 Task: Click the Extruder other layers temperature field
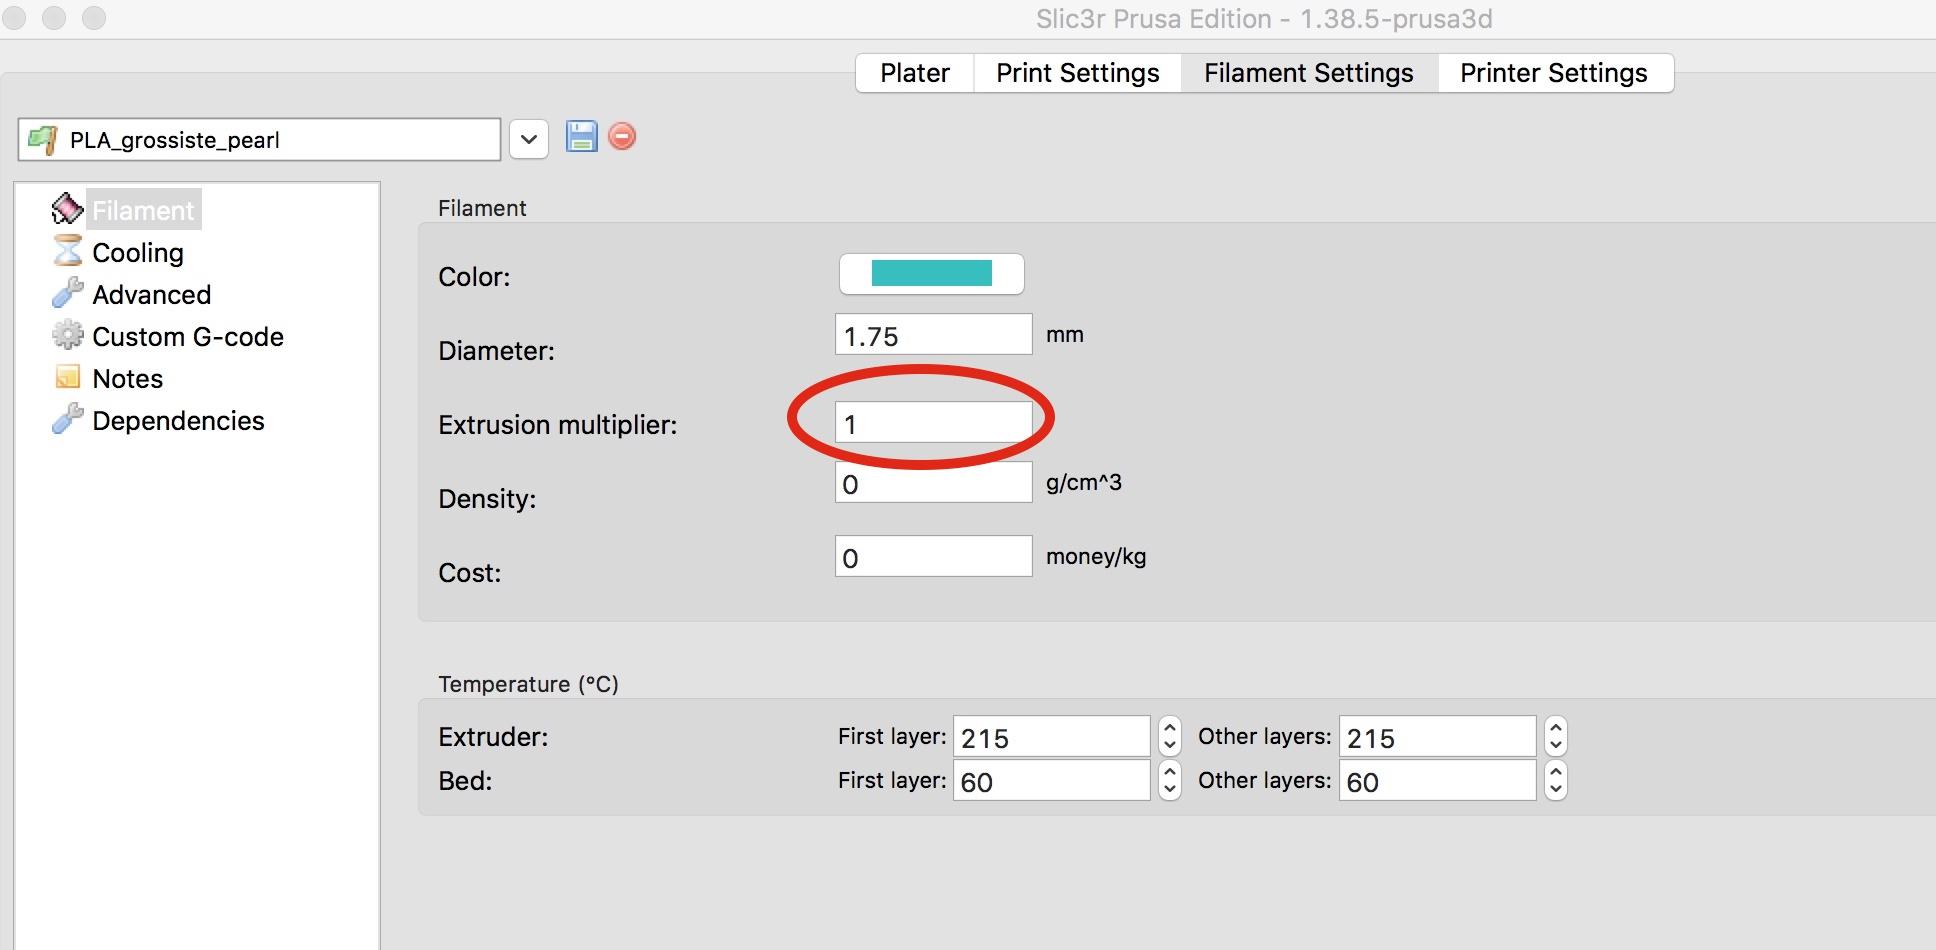1437,736
